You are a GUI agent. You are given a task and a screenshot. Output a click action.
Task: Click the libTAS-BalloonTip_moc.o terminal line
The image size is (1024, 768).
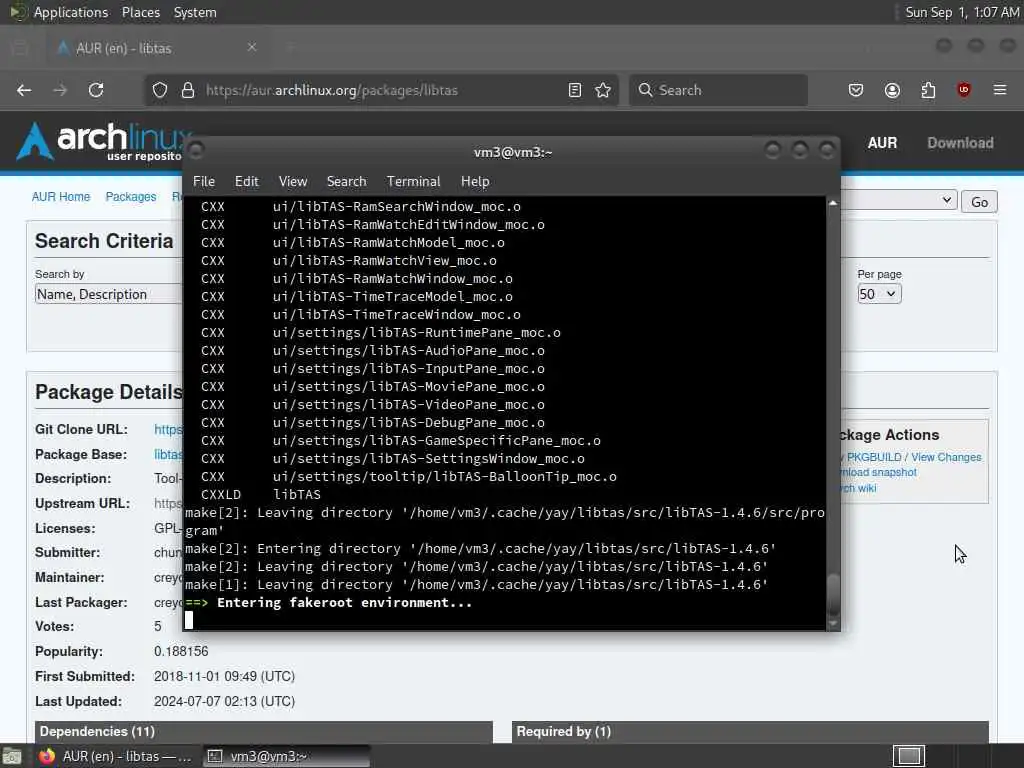pyautogui.click(x=408, y=477)
